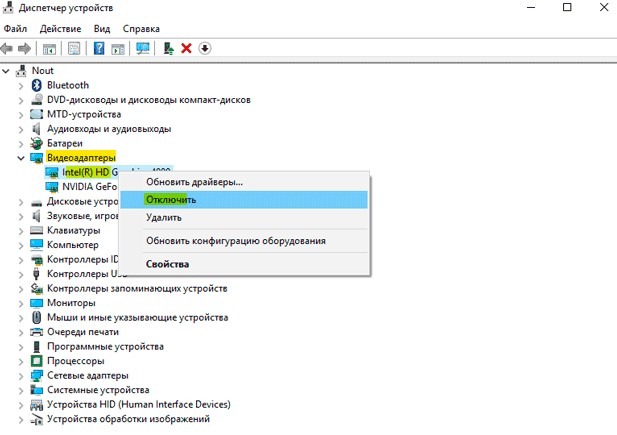Click the down arrow disable device icon
617x435 pixels.
pos(205,48)
